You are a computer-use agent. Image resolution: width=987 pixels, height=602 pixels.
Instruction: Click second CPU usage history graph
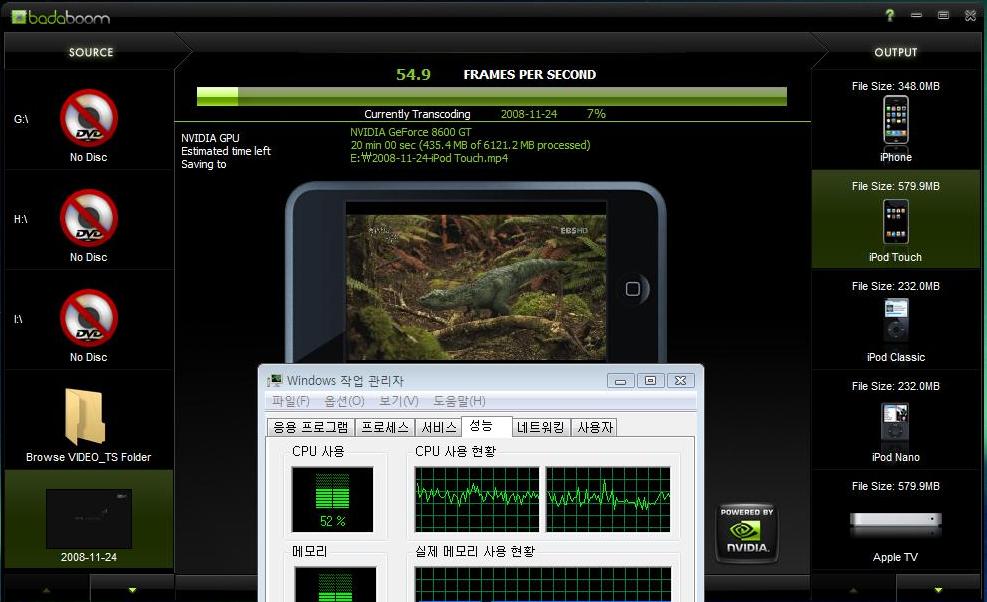608,499
